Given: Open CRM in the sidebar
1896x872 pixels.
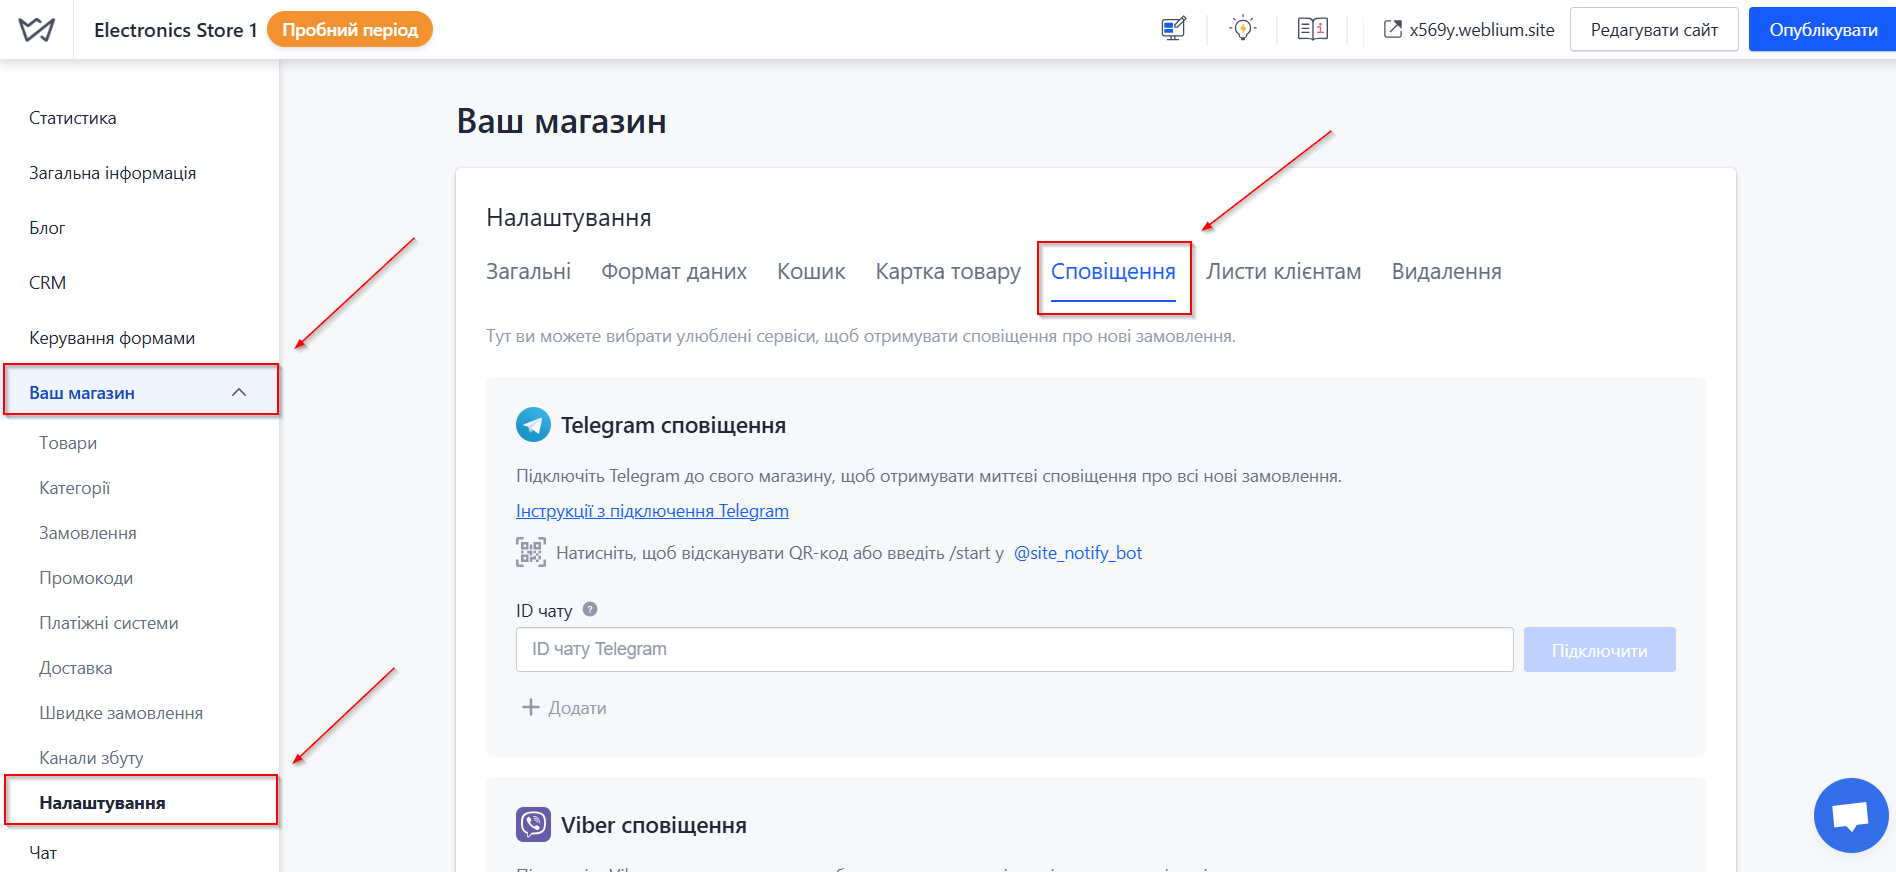Looking at the screenshot, I should [47, 283].
